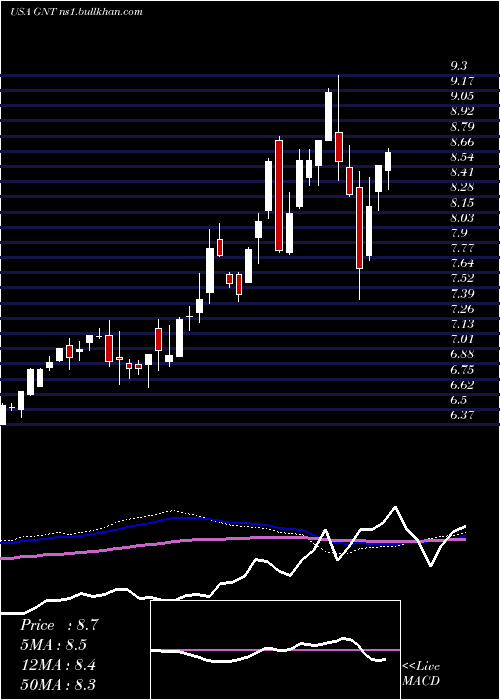
Task: Click the 7.39 price axis label
Action: (462, 294)
